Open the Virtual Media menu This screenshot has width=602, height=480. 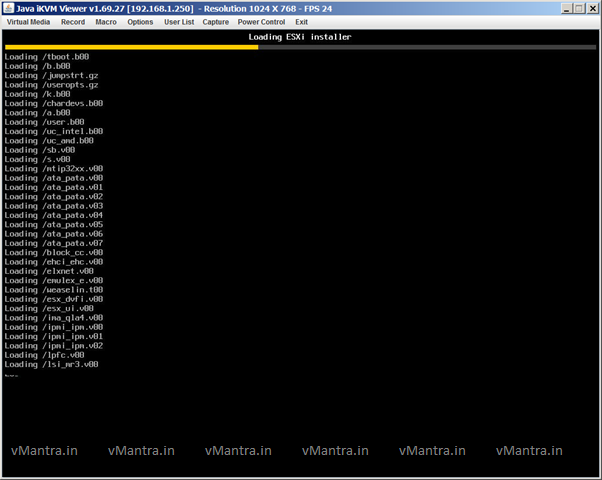(28, 22)
